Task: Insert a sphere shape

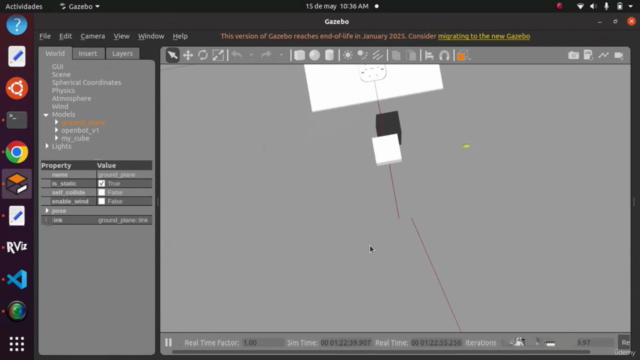Action: pyautogui.click(x=314, y=55)
